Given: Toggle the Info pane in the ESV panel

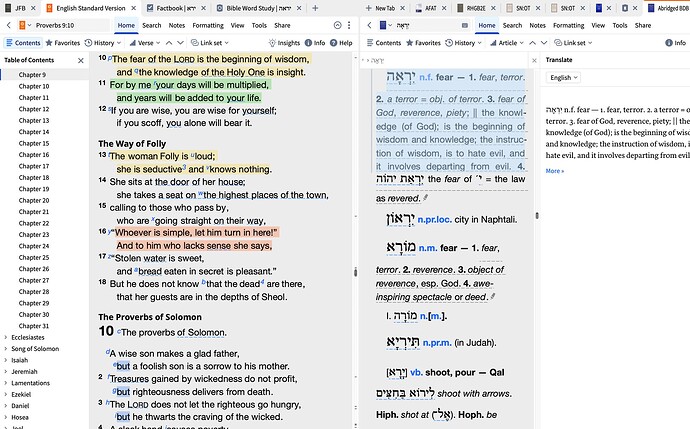Looking at the screenshot, I should pyautogui.click(x=315, y=43).
